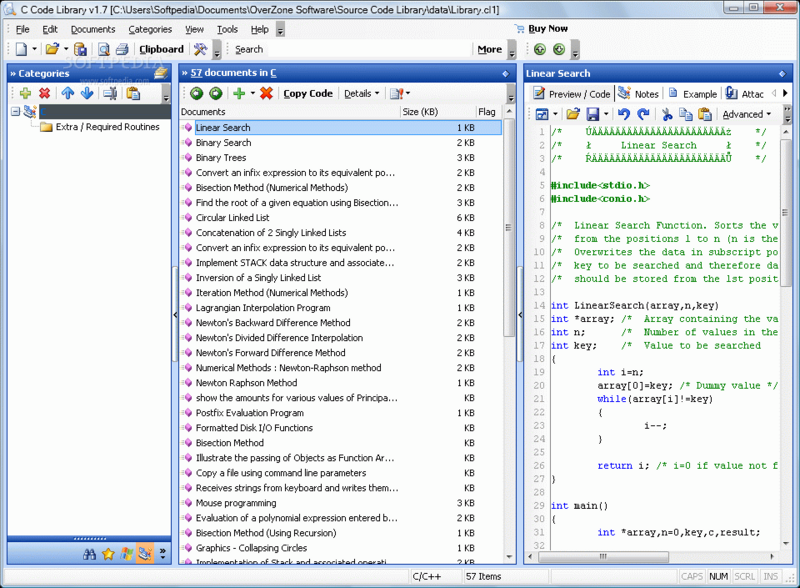Click the 57 documents in C header link
Screen dimensions: 800x588
[233, 73]
